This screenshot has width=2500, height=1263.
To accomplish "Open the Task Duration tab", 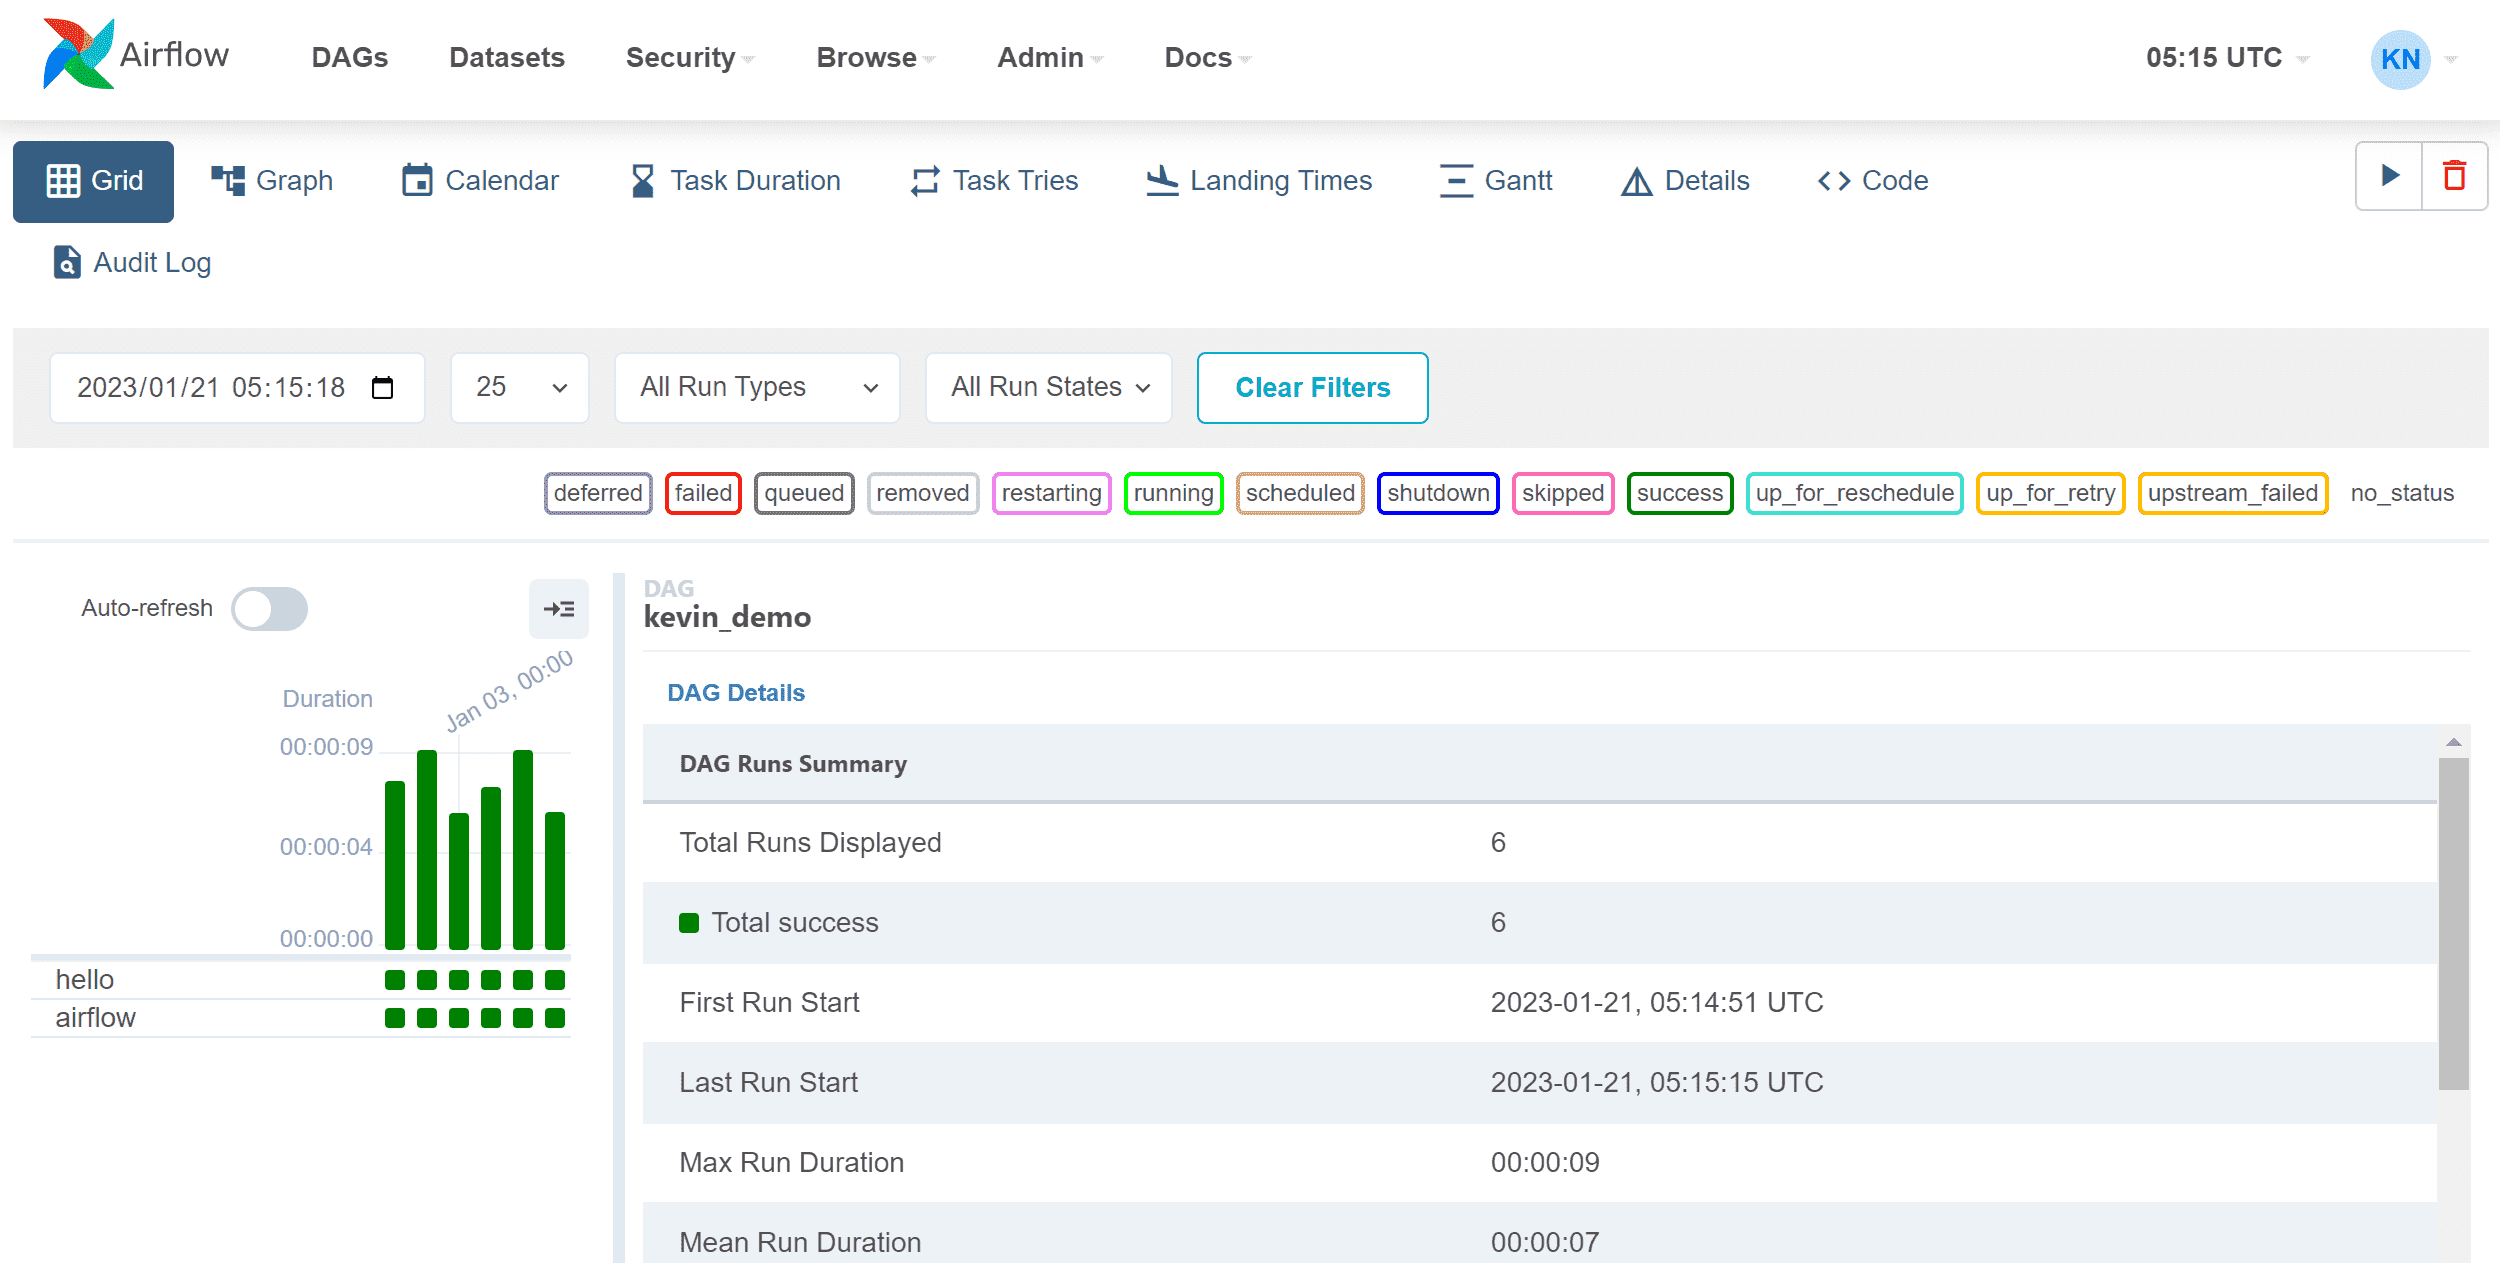I will [x=735, y=181].
